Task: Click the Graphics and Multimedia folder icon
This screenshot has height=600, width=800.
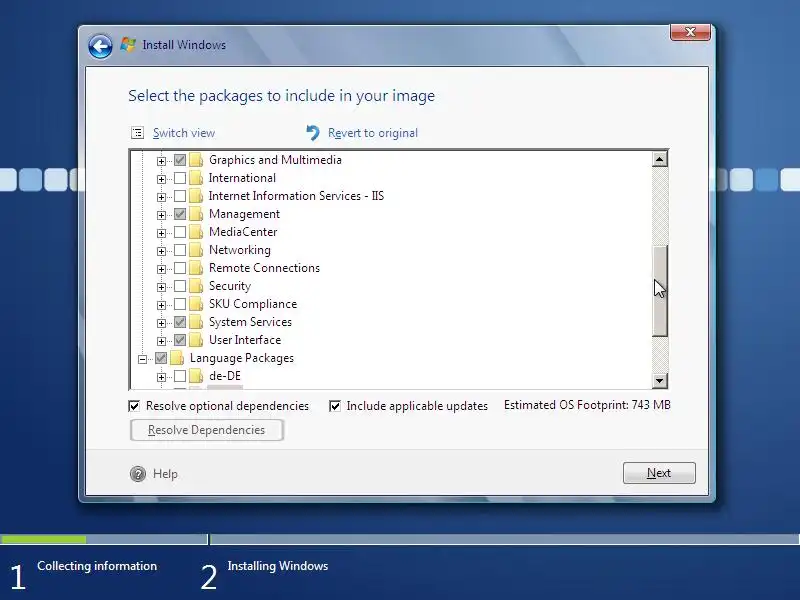Action: [196, 160]
